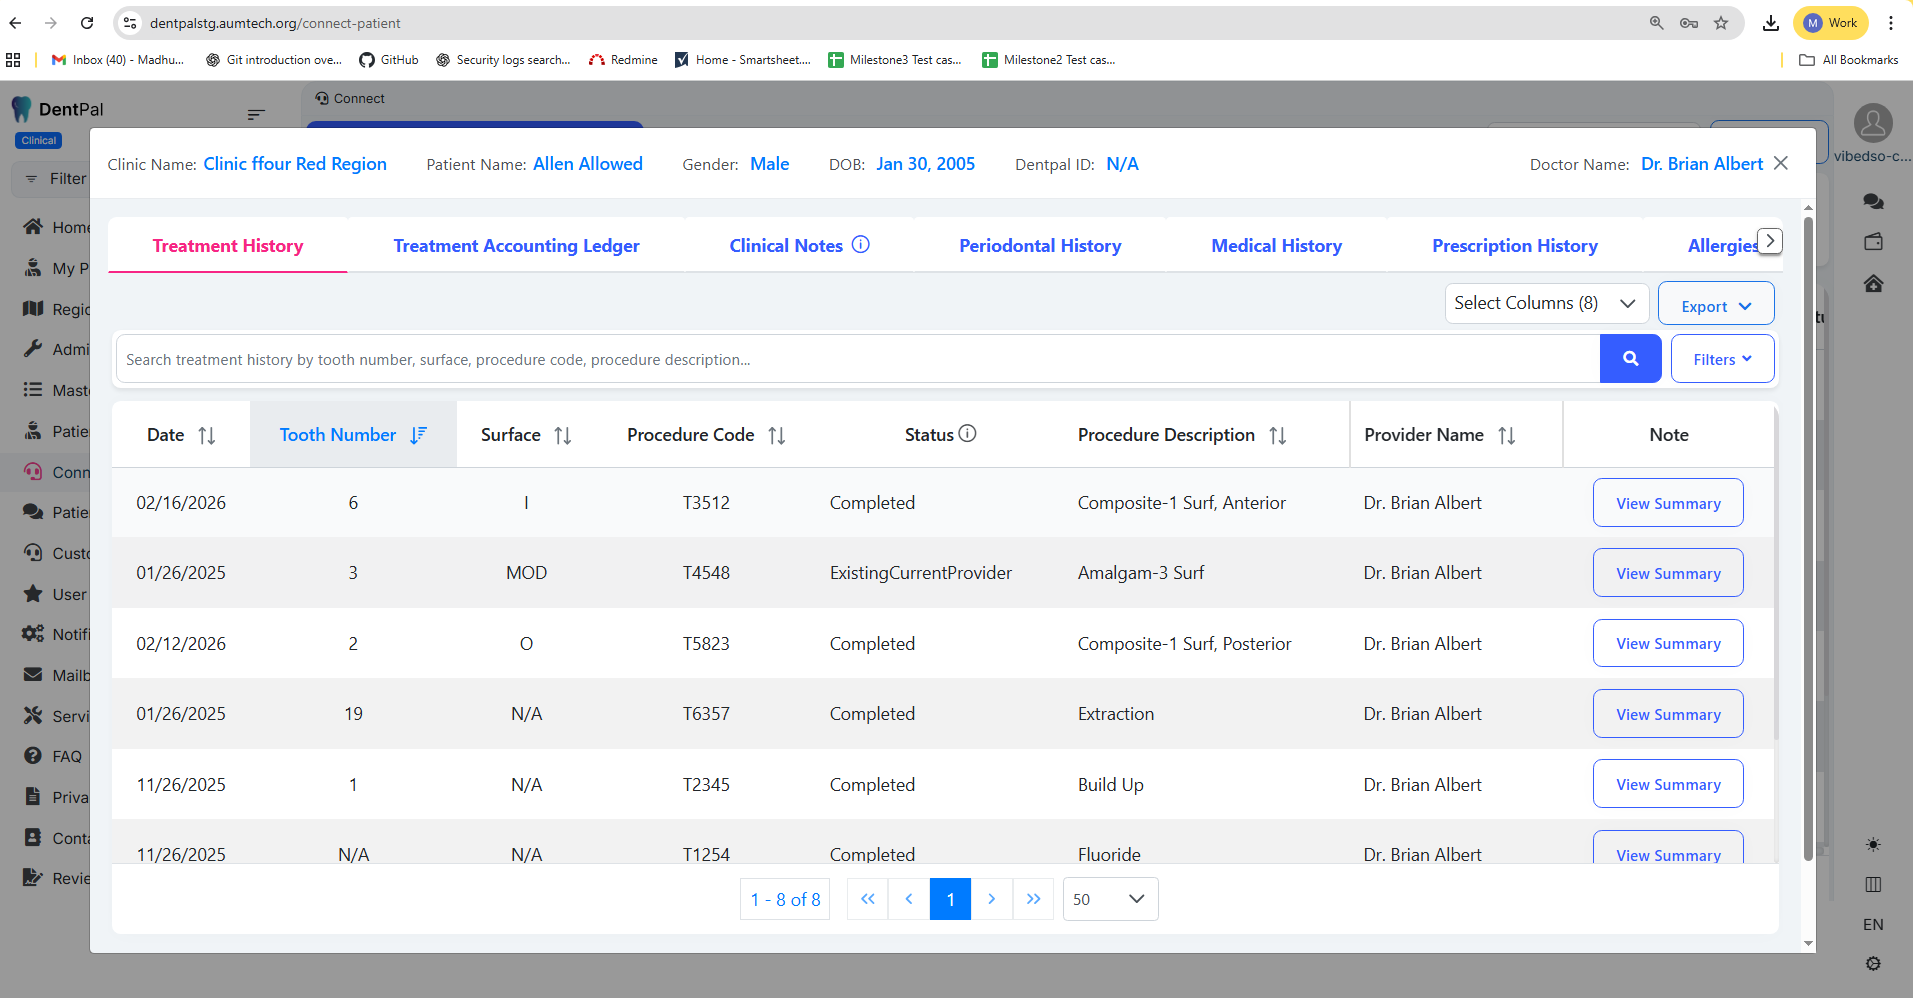Screen dimensions: 1913x998
Task: Go to the last page of results
Action: [1033, 899]
